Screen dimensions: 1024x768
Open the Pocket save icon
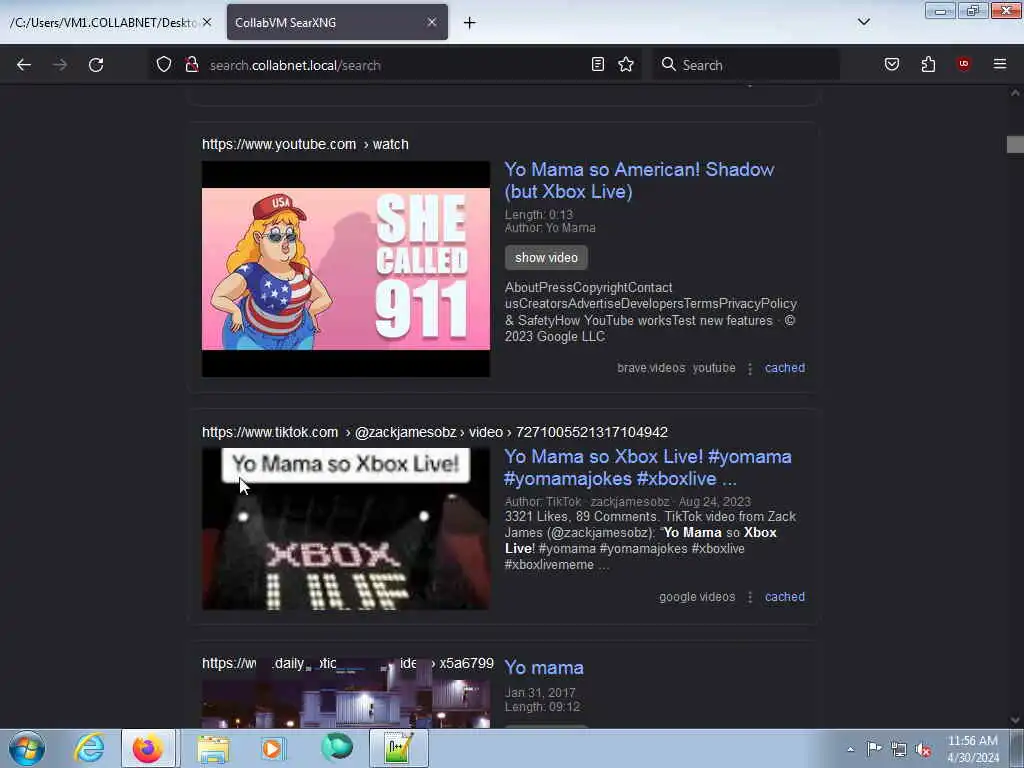892,64
